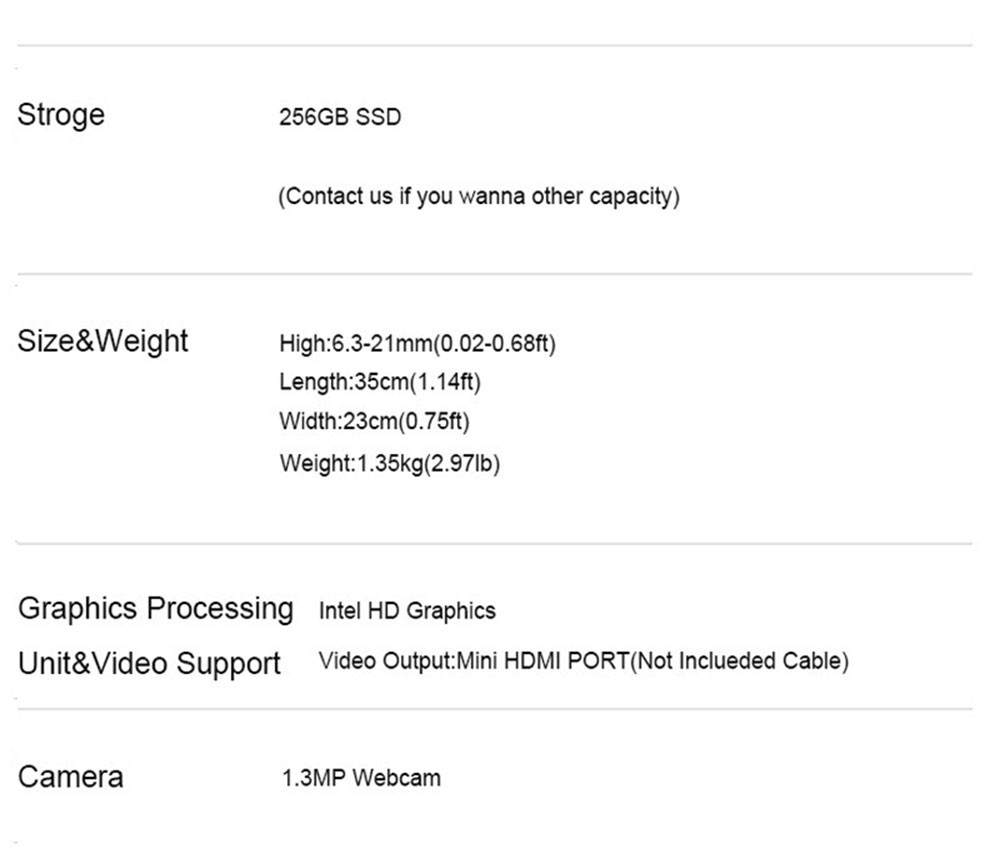Viewport: 1000px width, 849px height.
Task: Select the 1.3MP Webcam value
Action: pyautogui.click(x=360, y=778)
